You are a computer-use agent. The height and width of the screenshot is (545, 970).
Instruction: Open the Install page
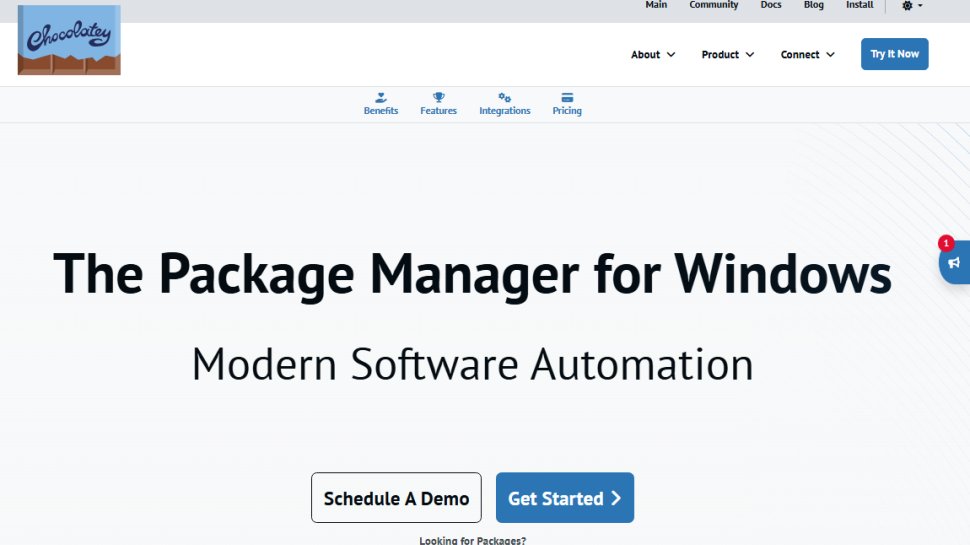tap(859, 5)
